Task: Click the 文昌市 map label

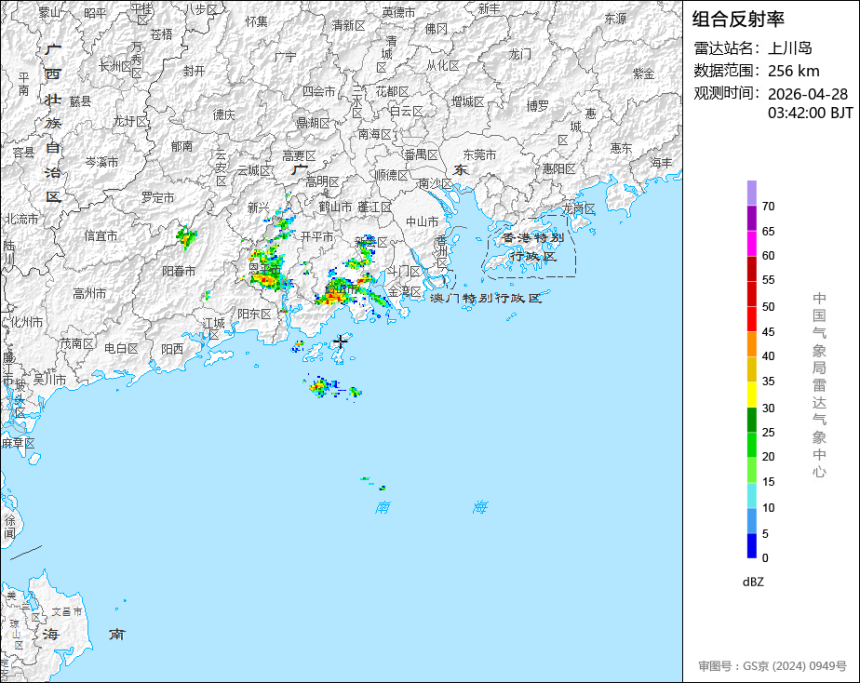Action: 66,611
